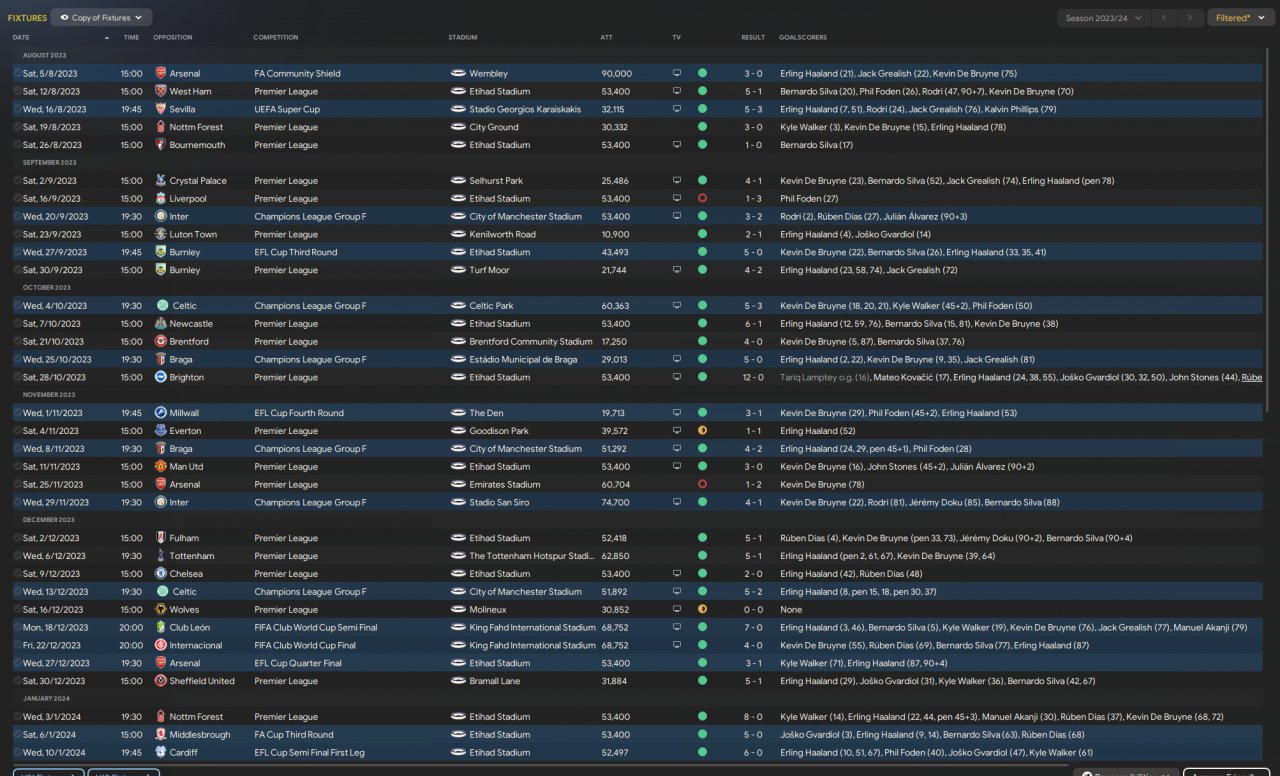Open the FA Community Shield competition link

(298, 73)
